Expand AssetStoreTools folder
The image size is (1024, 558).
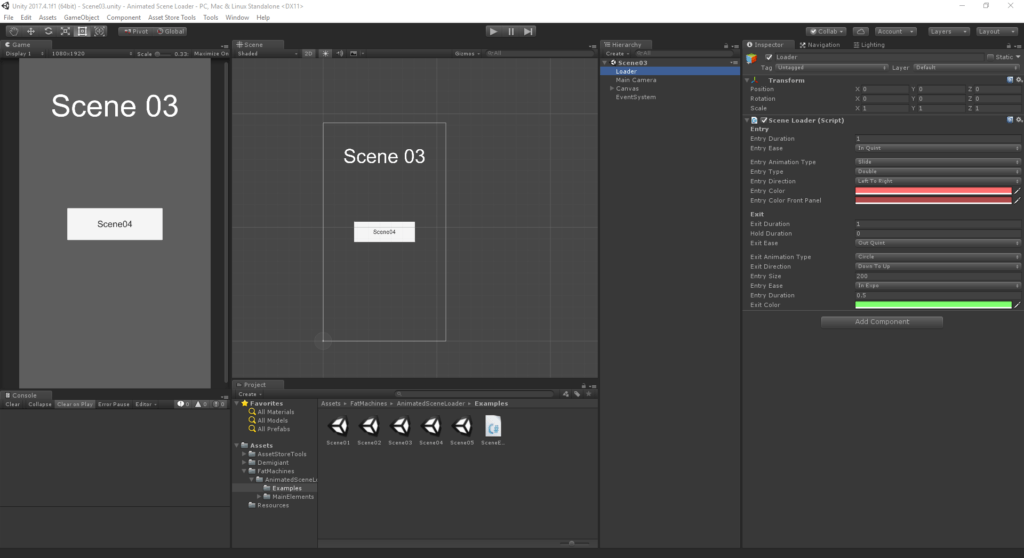coord(244,454)
